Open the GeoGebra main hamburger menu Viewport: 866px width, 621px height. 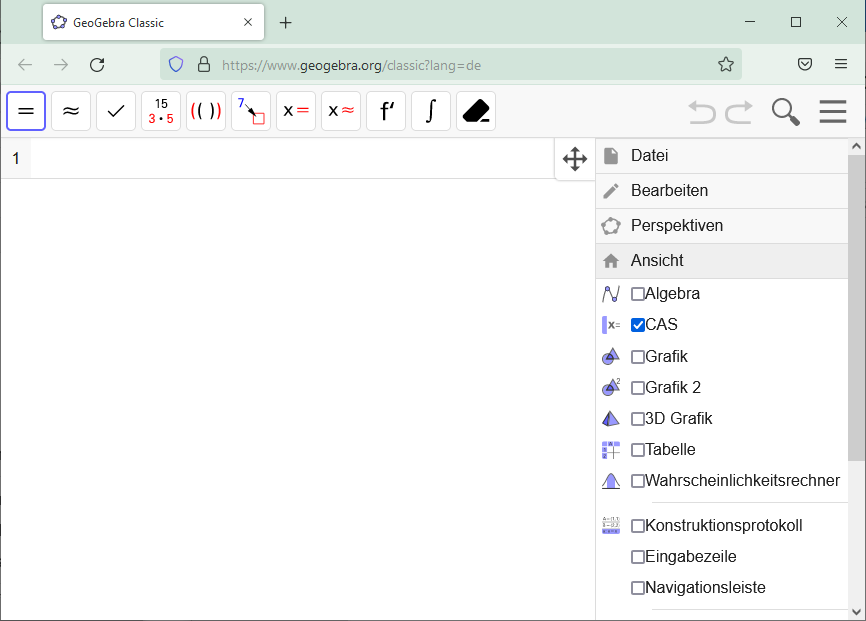tap(832, 111)
